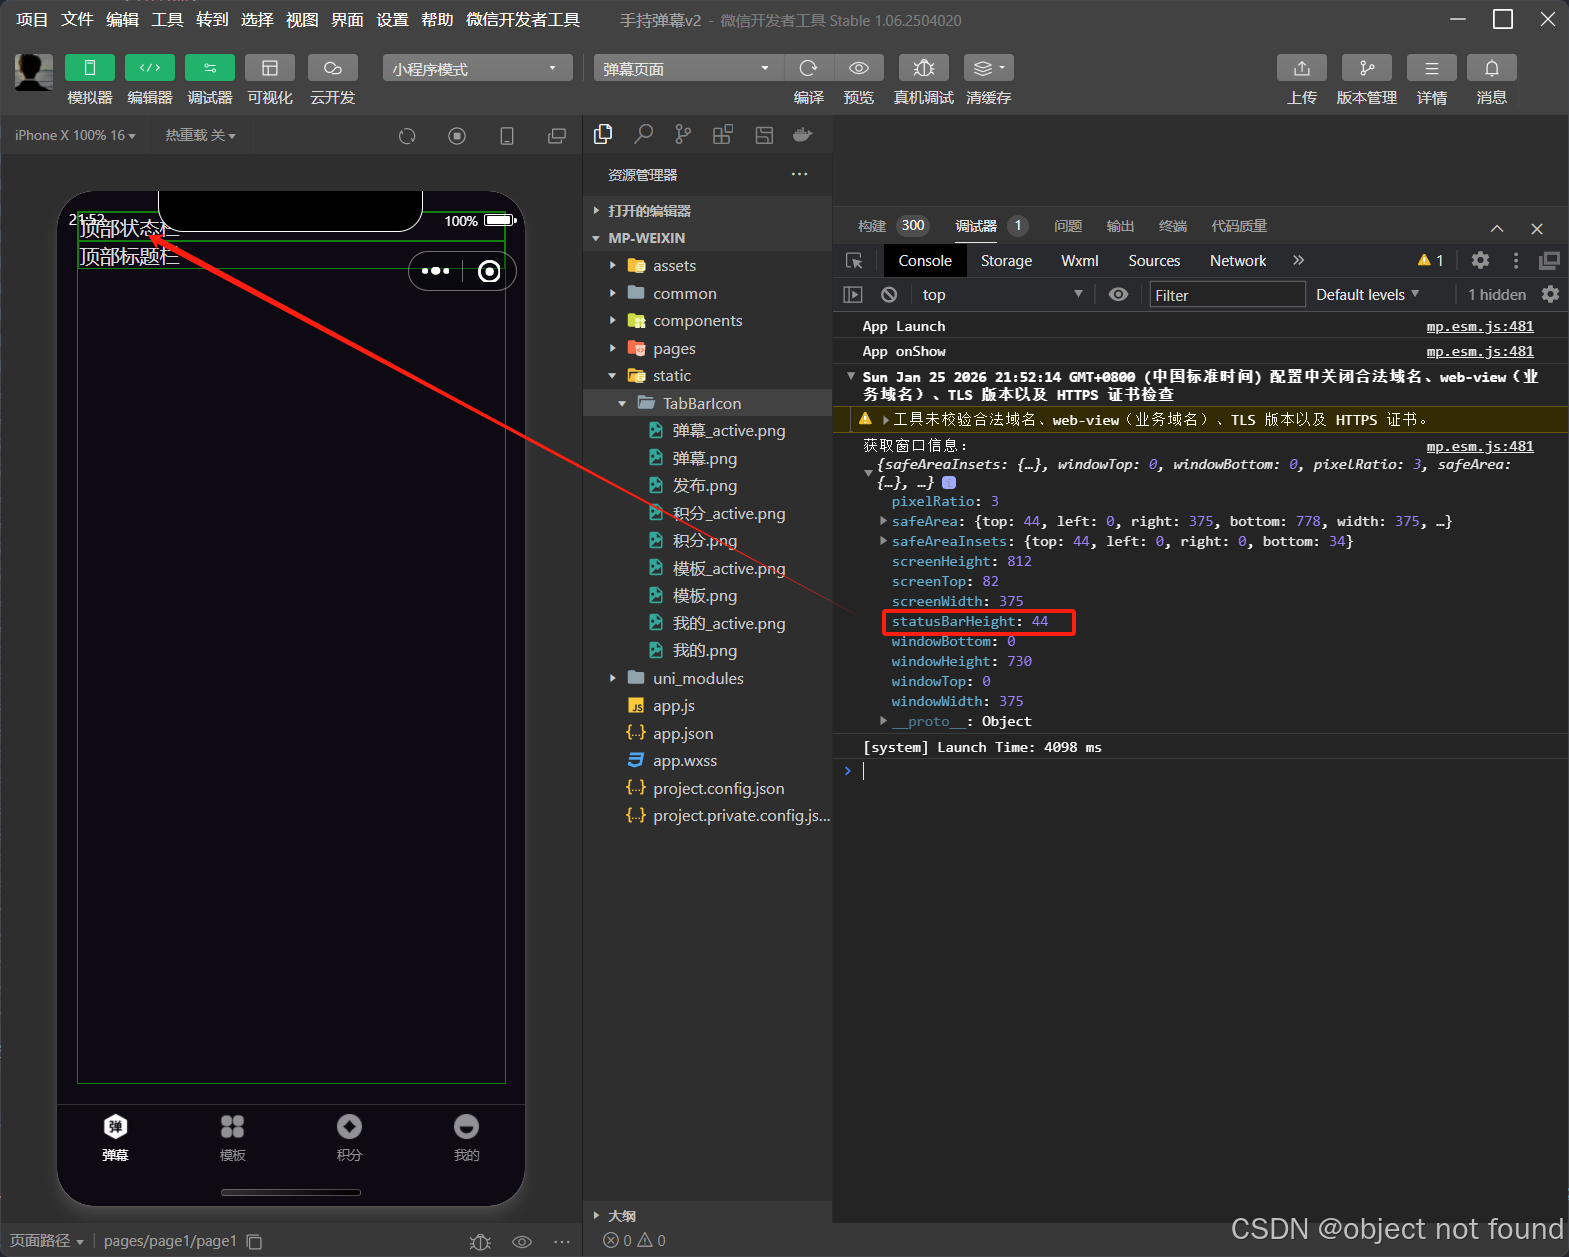
Task: Start real device debugging bug icon
Action: pos(924,68)
